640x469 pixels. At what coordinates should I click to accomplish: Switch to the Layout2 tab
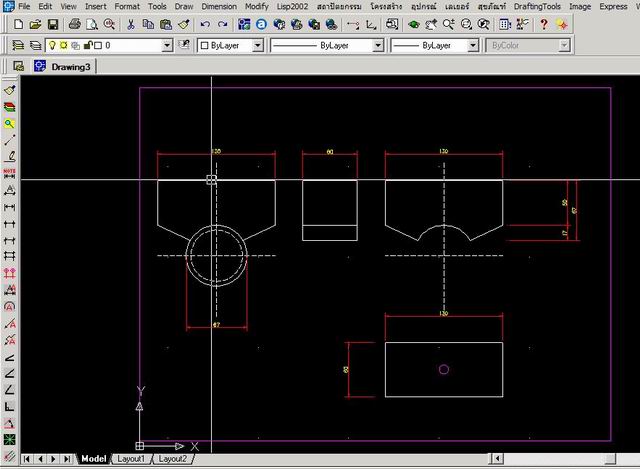[x=172, y=459]
